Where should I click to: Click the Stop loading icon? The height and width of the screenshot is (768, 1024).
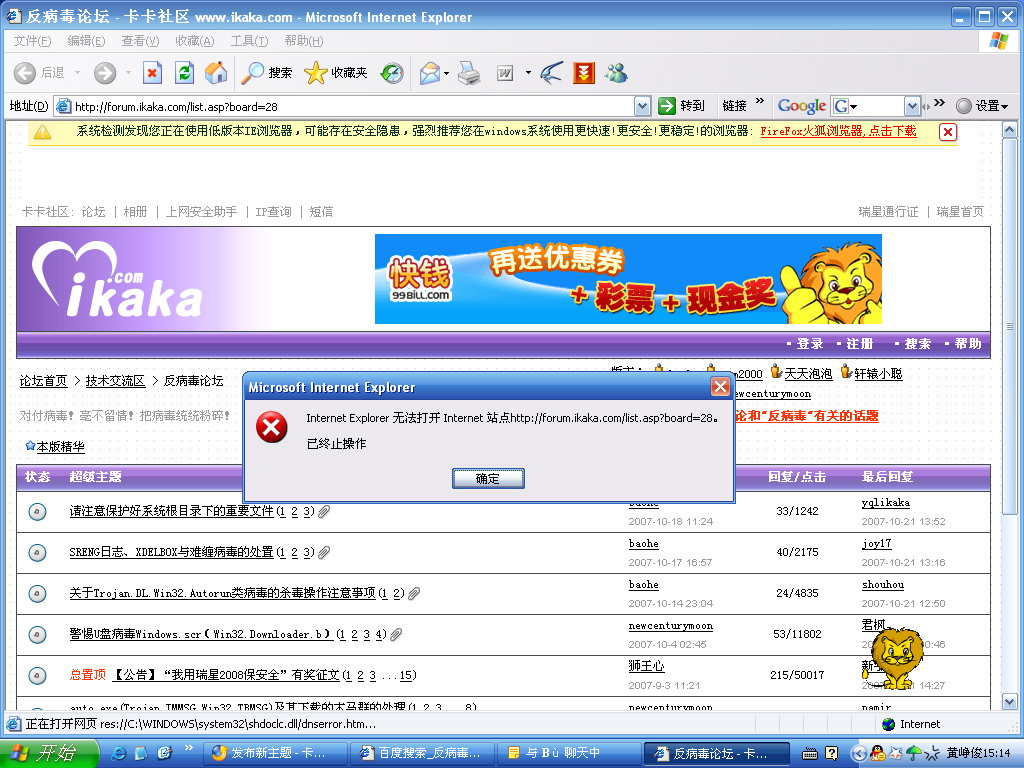pos(152,72)
